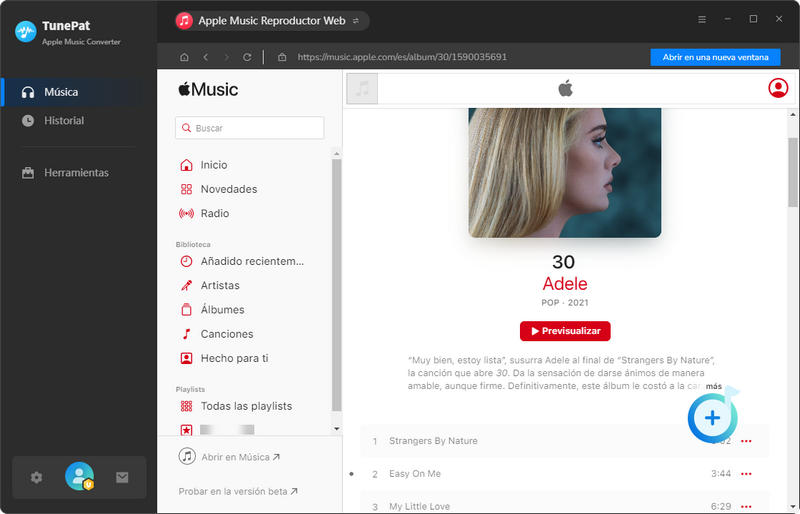Screen dimensions: 800x514
Task: Click 'Abrir en una nueva ventana' button
Action: pos(715,57)
